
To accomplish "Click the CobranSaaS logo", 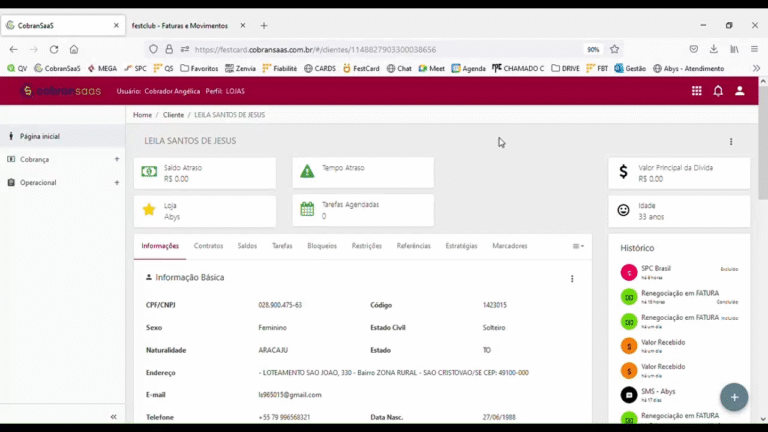I will [61, 91].
